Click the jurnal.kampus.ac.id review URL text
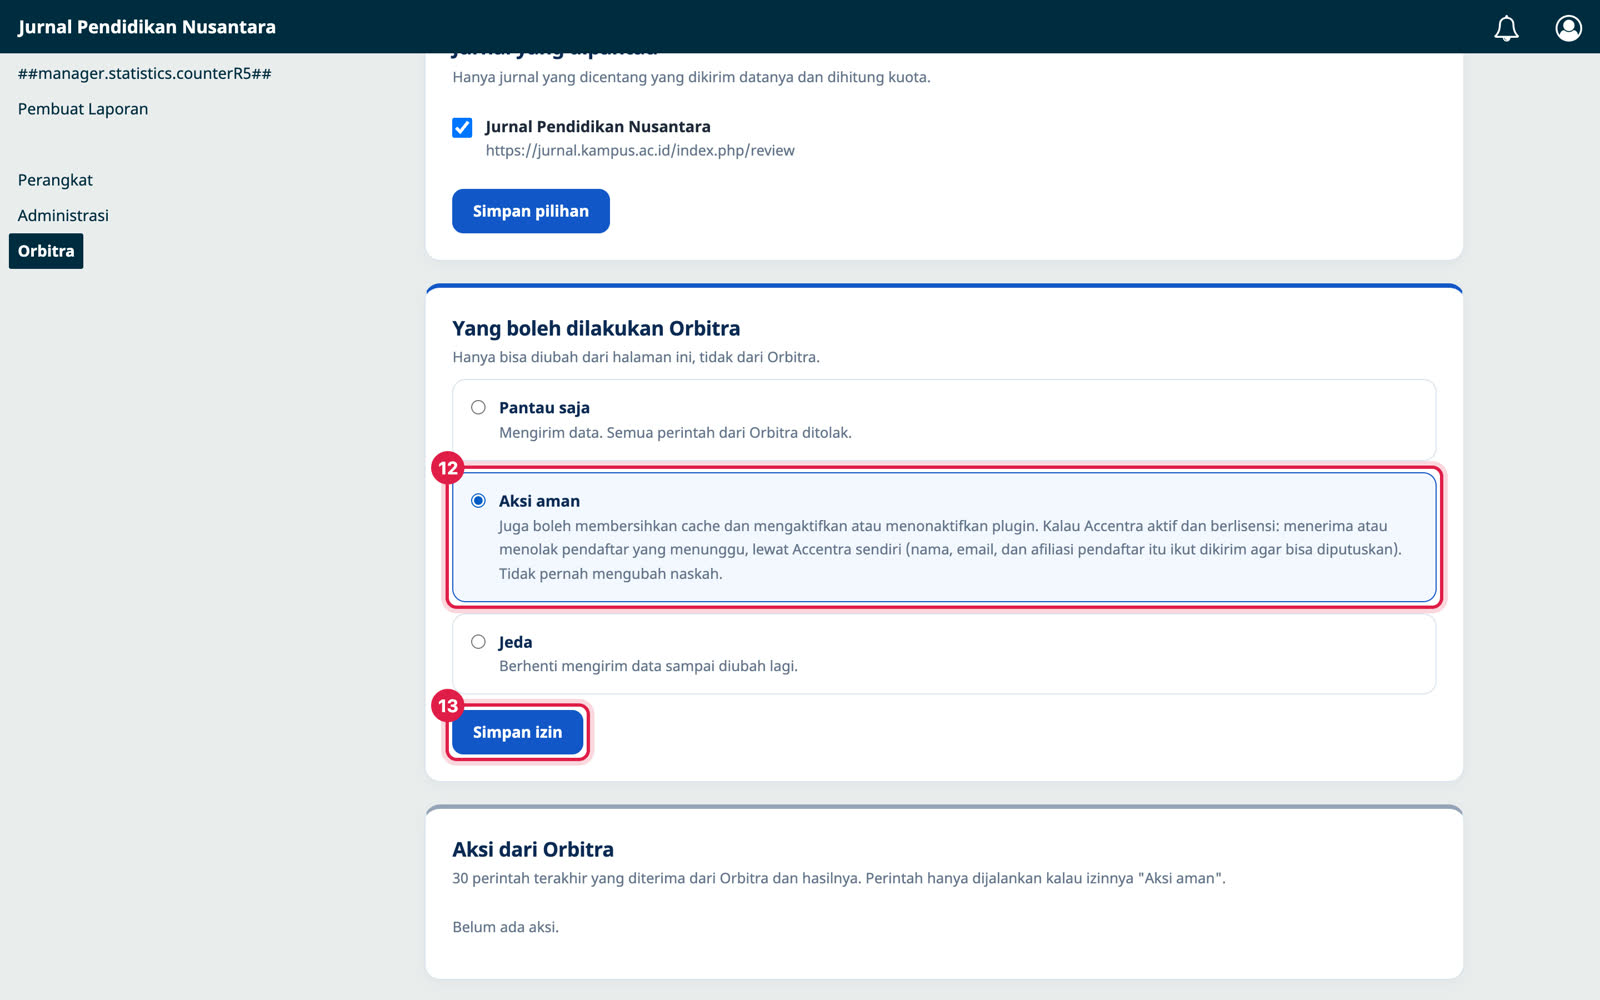Viewport: 1600px width, 1000px height. [640, 151]
